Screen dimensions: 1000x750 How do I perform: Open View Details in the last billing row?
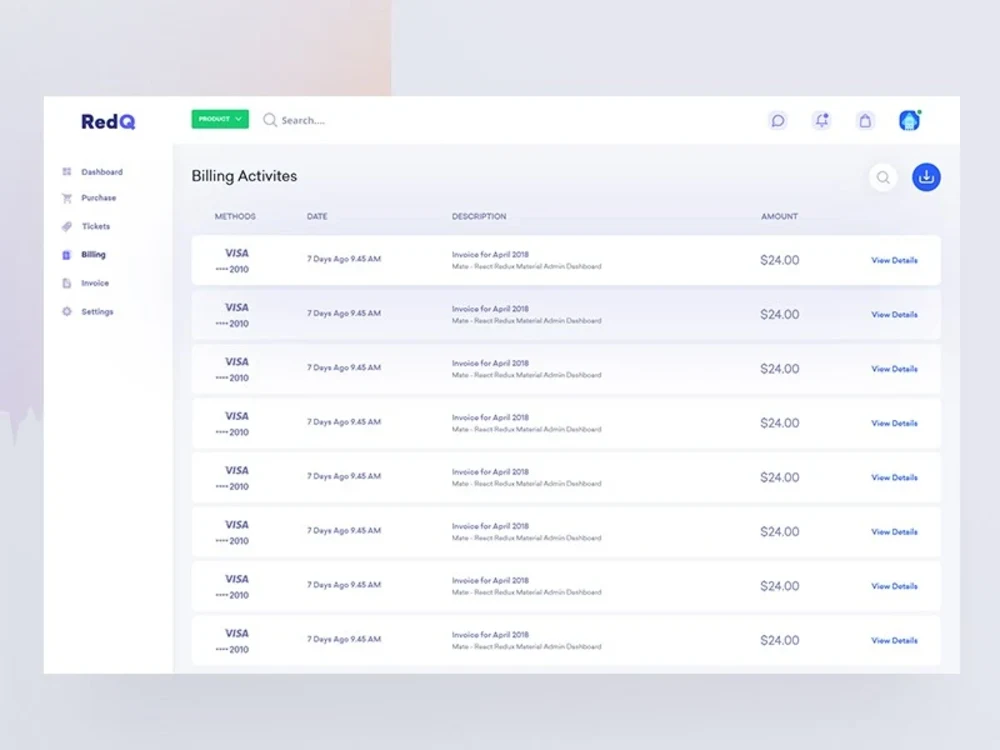point(894,640)
